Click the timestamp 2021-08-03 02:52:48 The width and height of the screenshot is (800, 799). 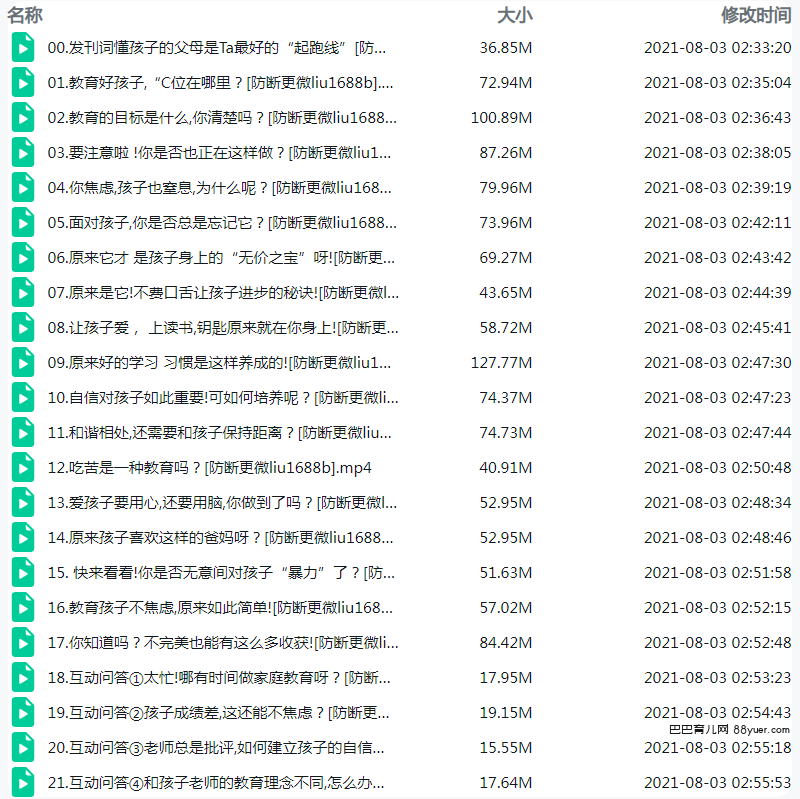tap(717, 643)
